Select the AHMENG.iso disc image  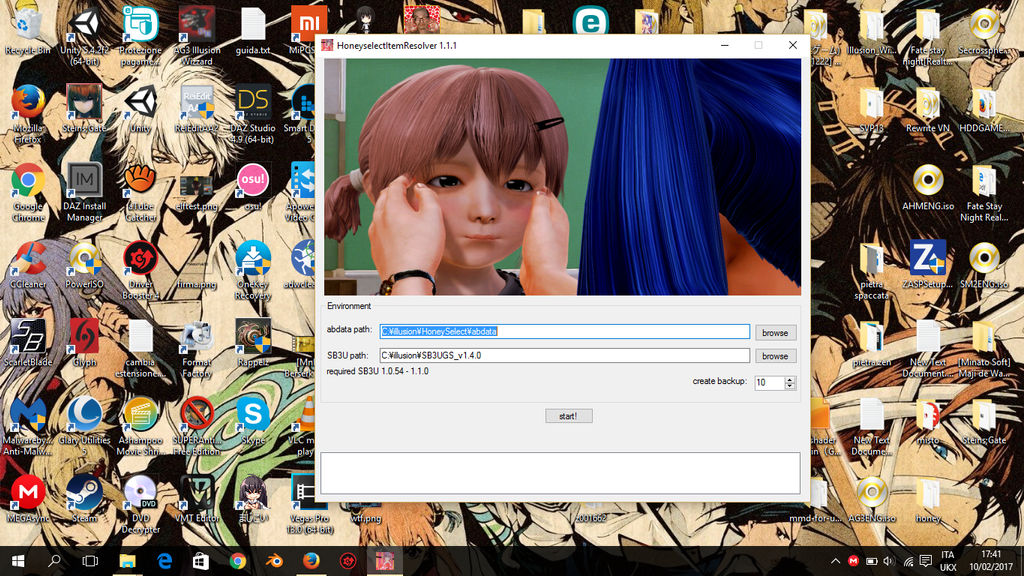(928, 187)
